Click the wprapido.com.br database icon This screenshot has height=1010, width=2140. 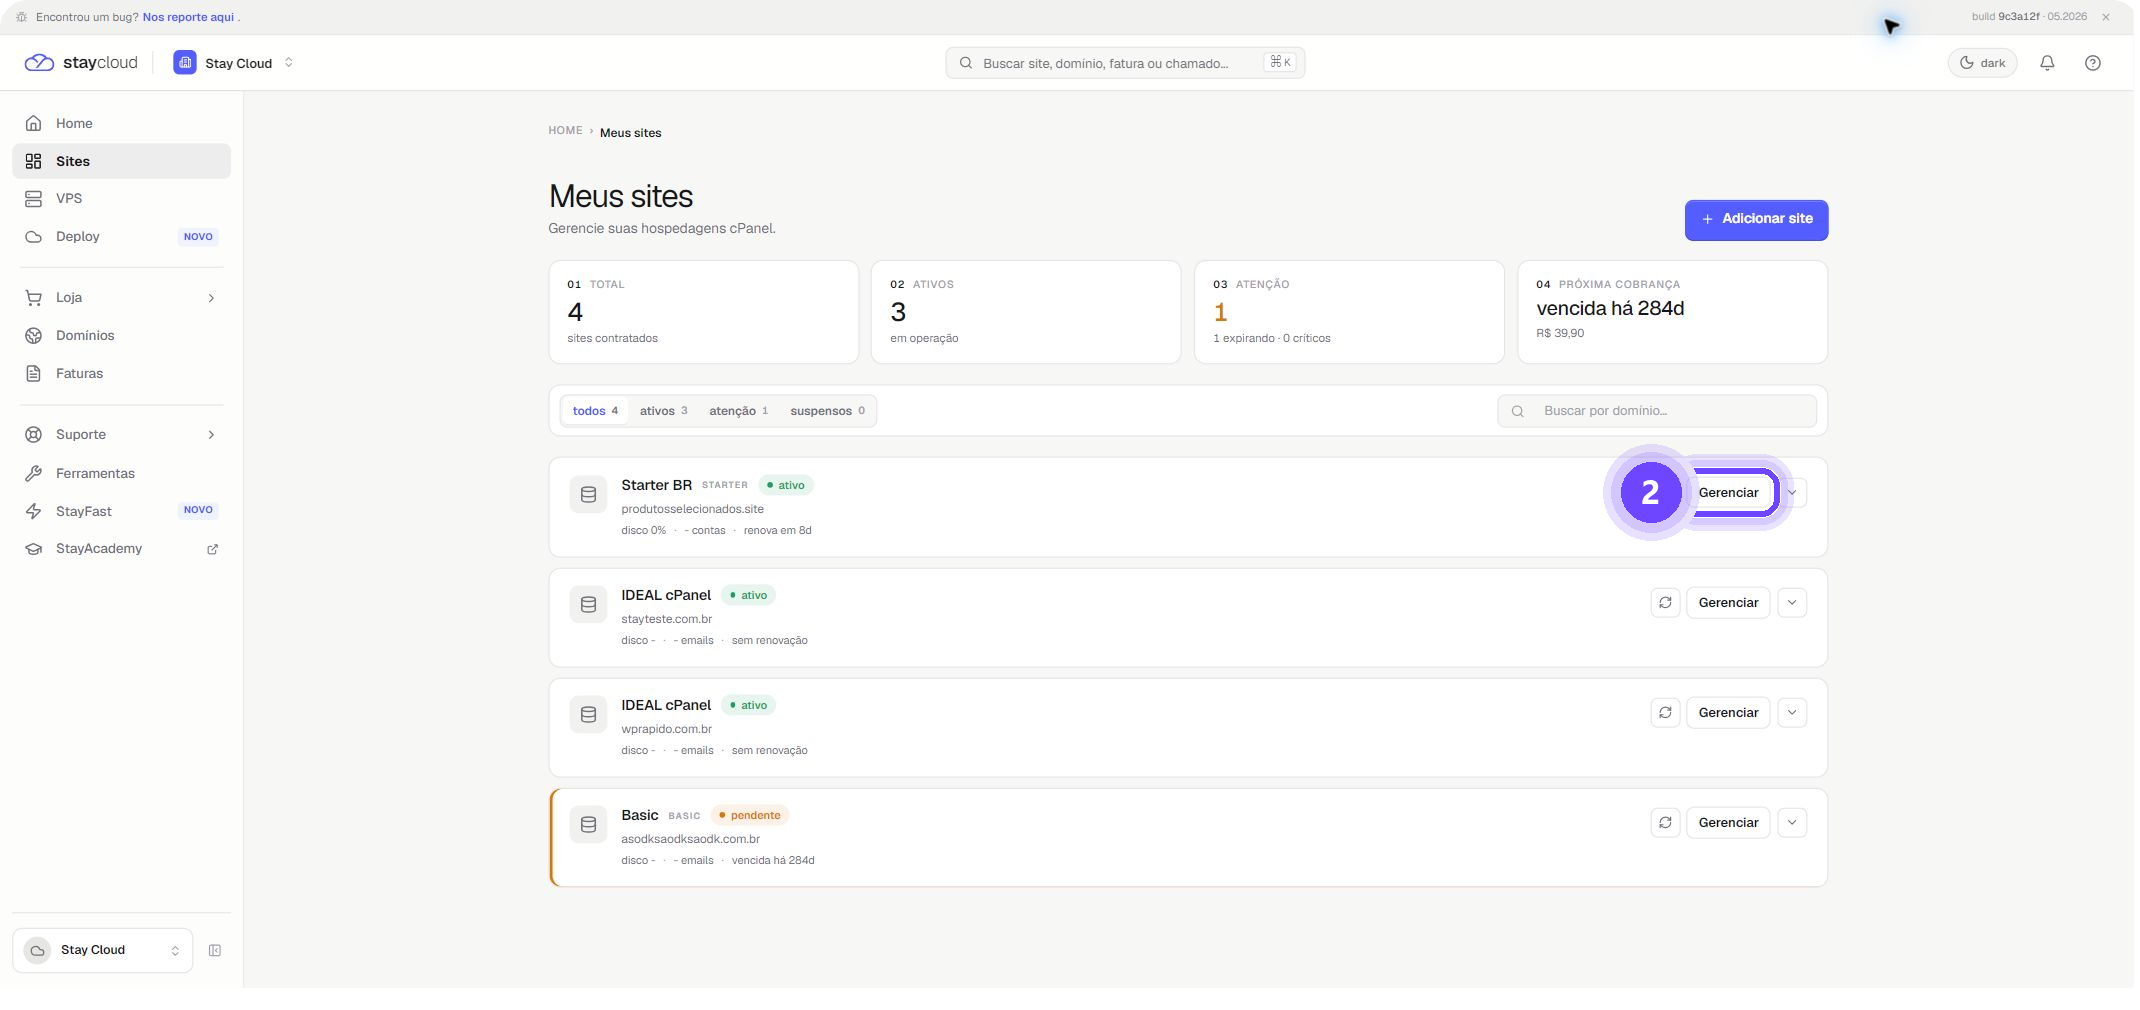tap(588, 714)
